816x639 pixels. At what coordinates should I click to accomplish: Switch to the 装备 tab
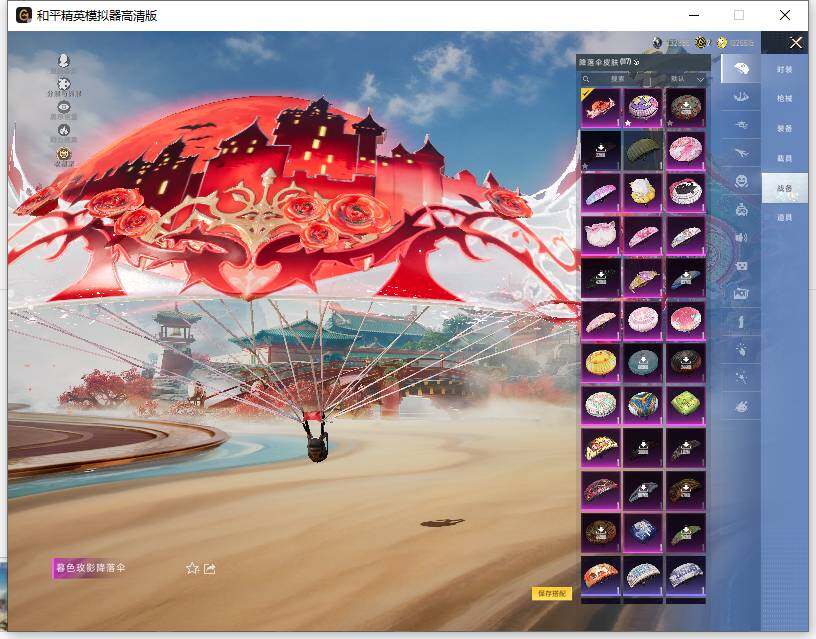[784, 128]
